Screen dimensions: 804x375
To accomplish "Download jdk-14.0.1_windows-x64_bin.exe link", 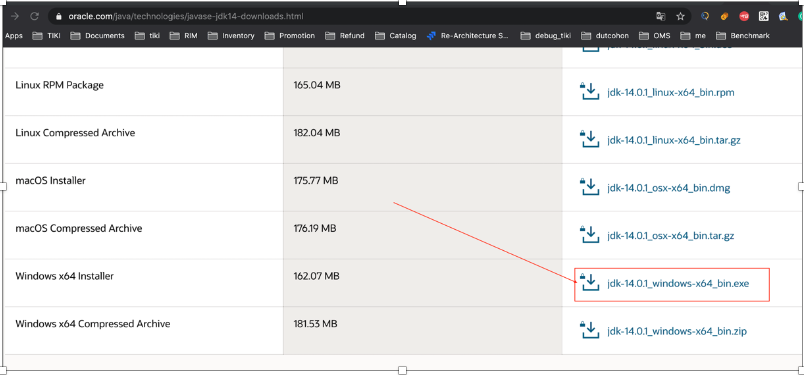I will tap(678, 283).
